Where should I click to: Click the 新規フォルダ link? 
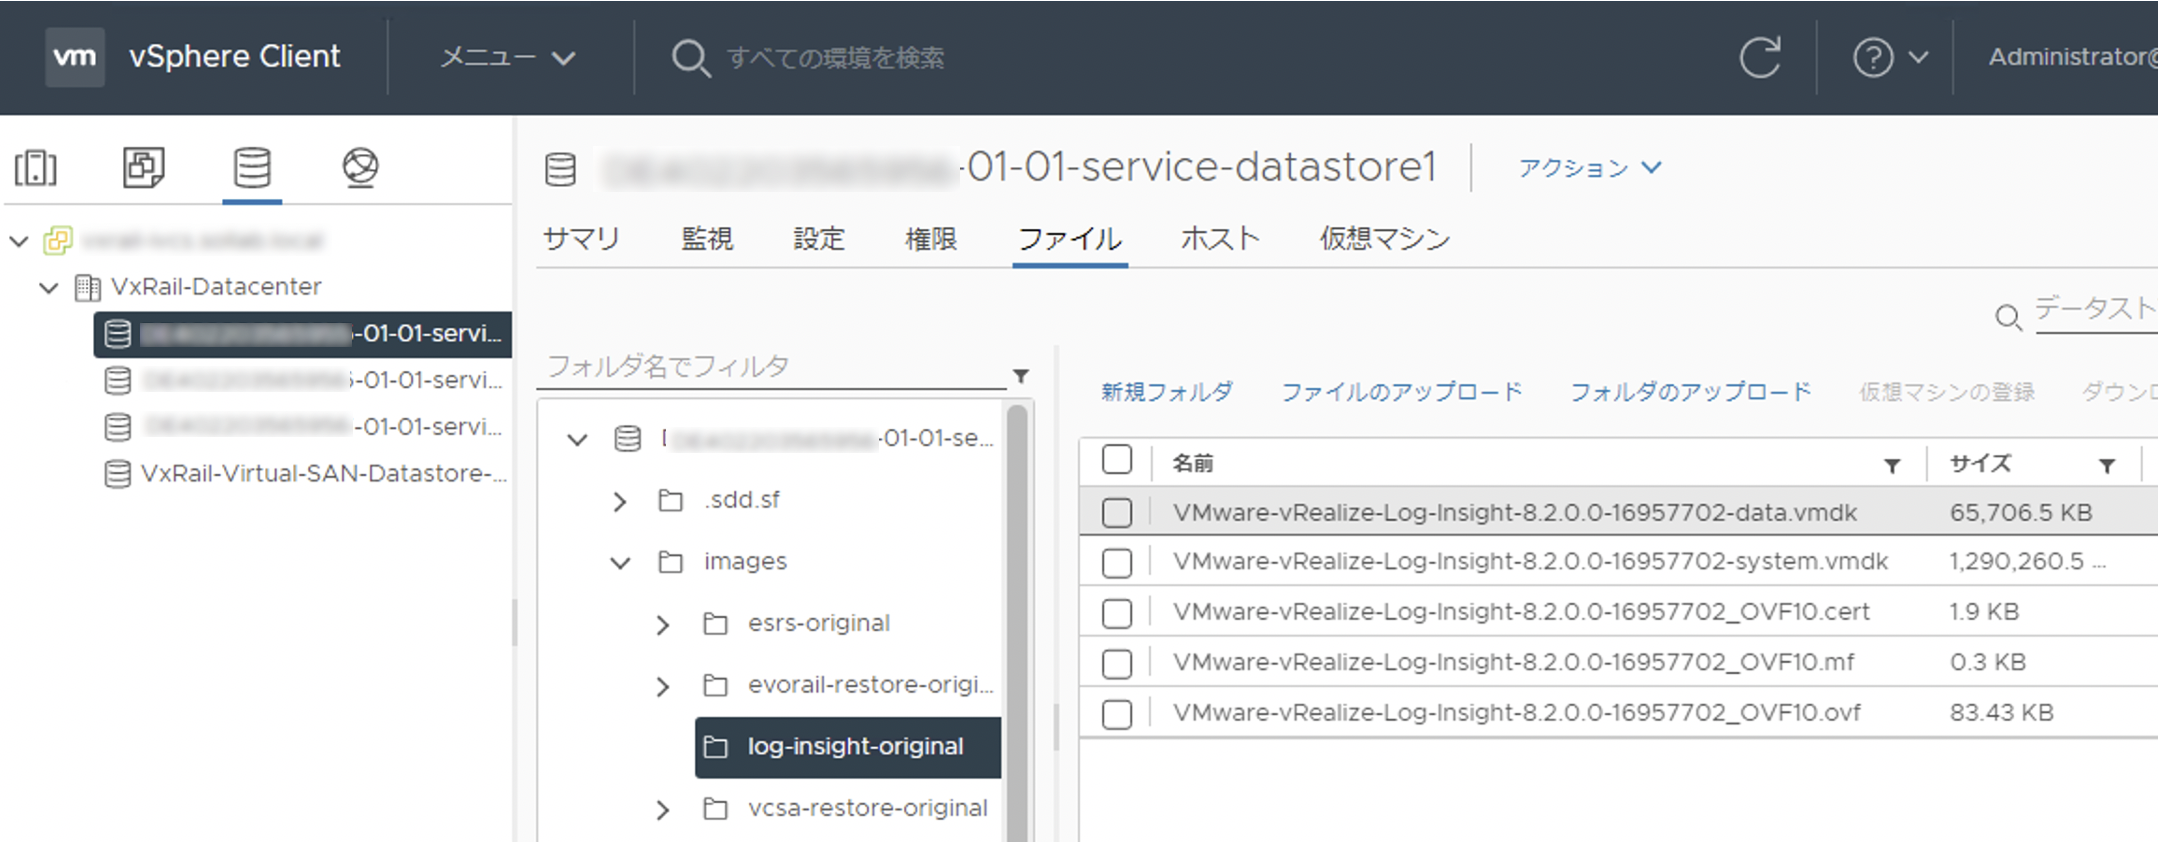tap(1167, 392)
